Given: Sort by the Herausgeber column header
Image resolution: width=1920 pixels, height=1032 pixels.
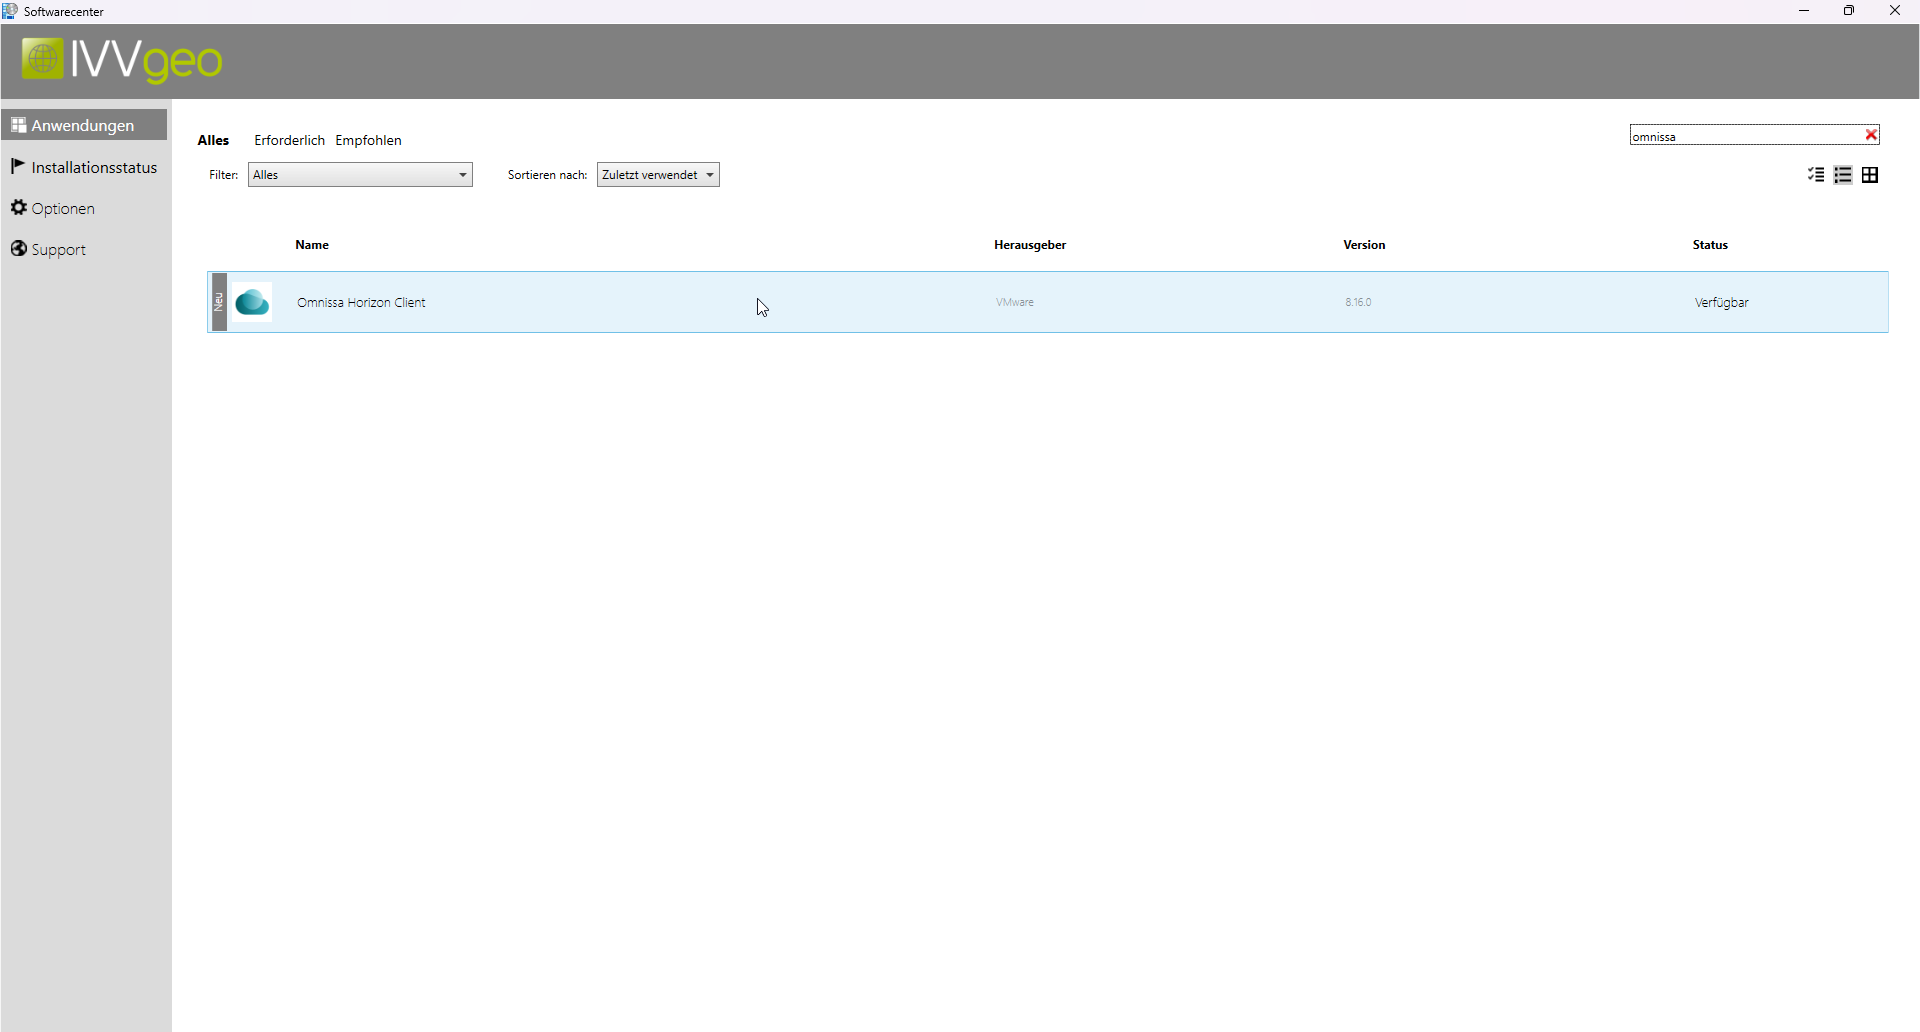Looking at the screenshot, I should (x=1029, y=245).
